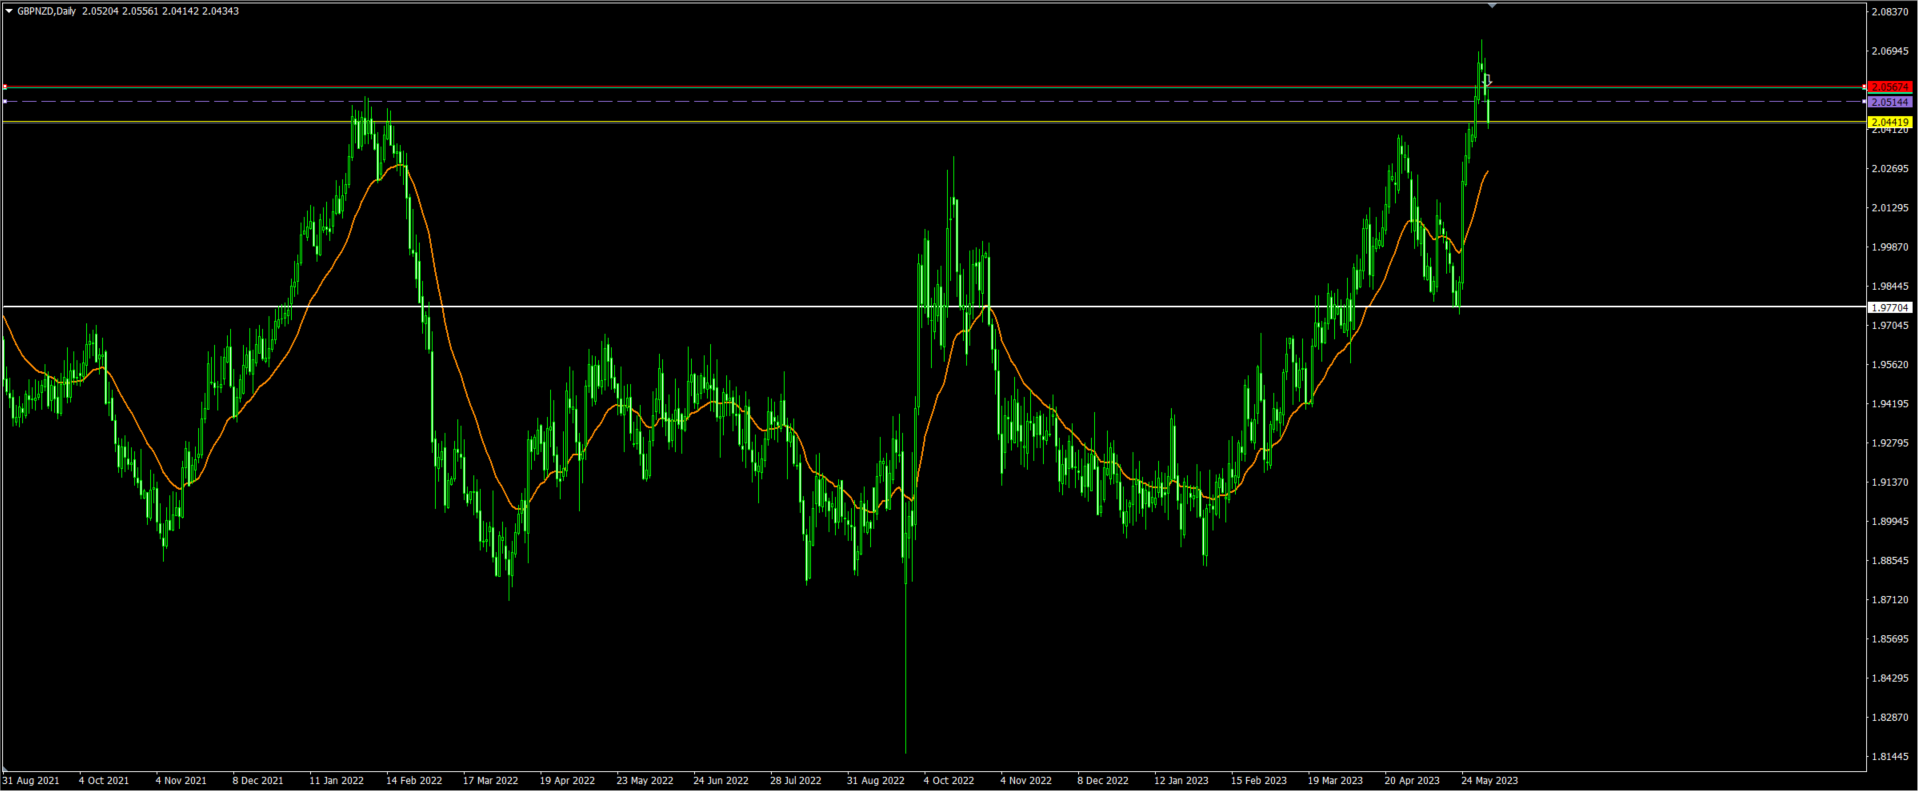Open the dropdown arrow beside GBPNZD,Daily
The width and height of the screenshot is (1918, 791).
pos(9,11)
